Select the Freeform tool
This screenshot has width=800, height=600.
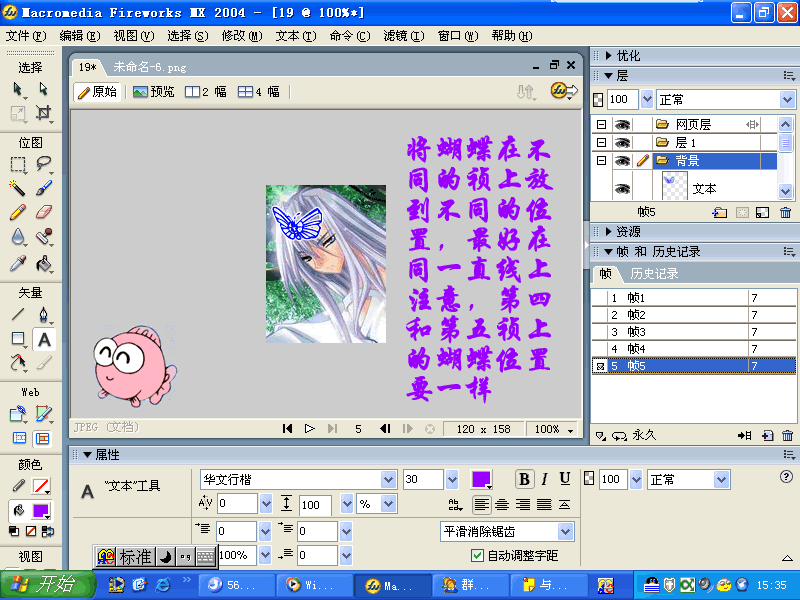pyautogui.click(x=18, y=363)
